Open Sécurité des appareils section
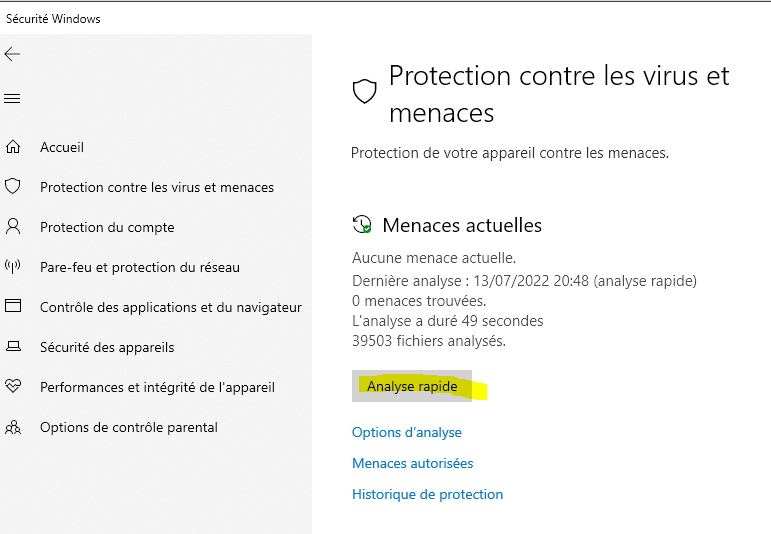Screen dimensions: 771x534 (x=107, y=347)
